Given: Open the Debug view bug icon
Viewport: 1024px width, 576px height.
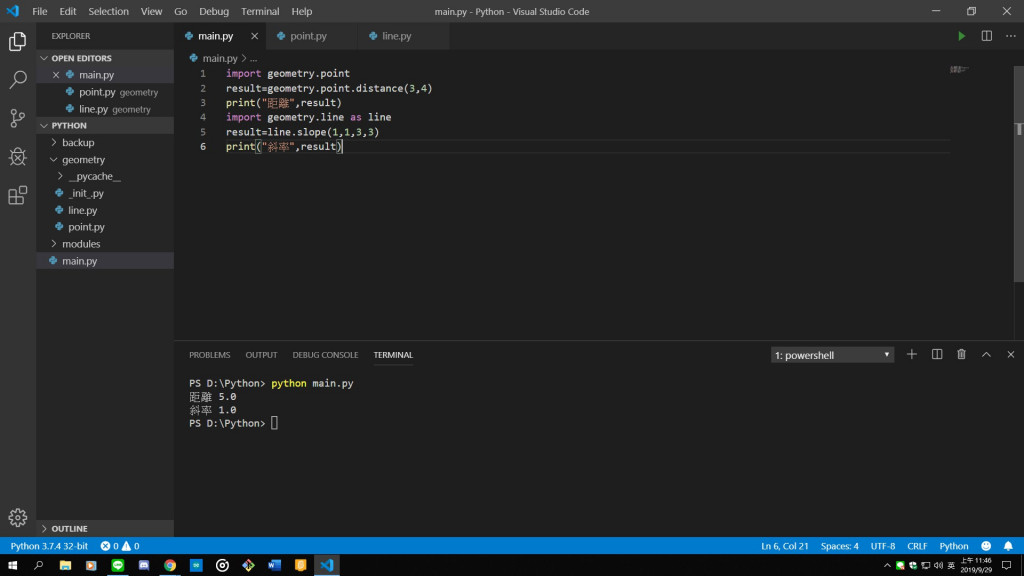Looking at the screenshot, I should [x=18, y=157].
